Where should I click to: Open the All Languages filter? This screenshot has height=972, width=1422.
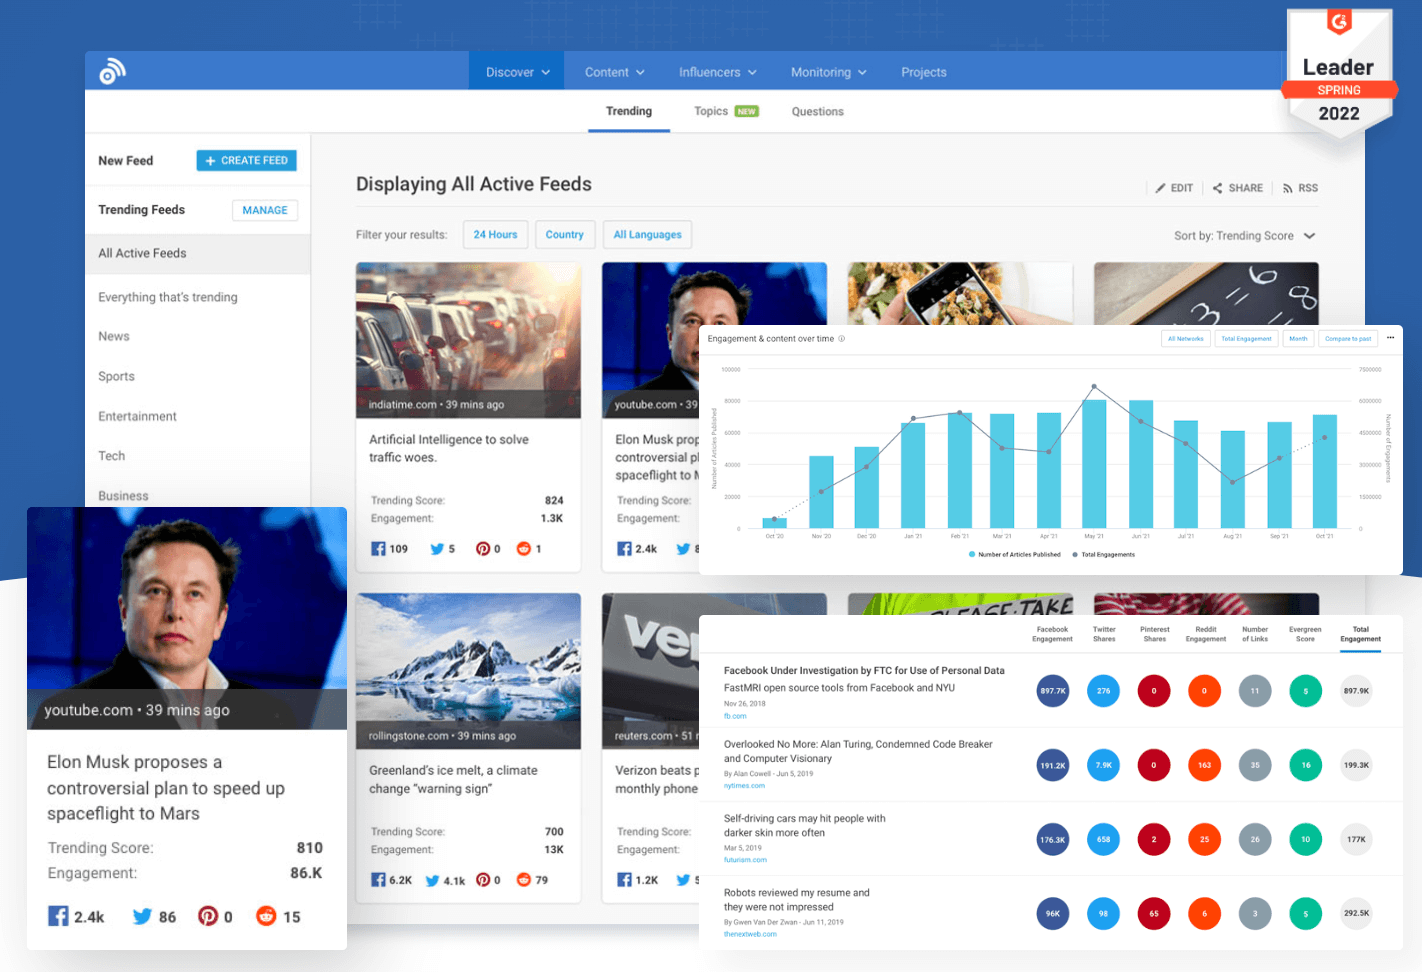tap(647, 235)
